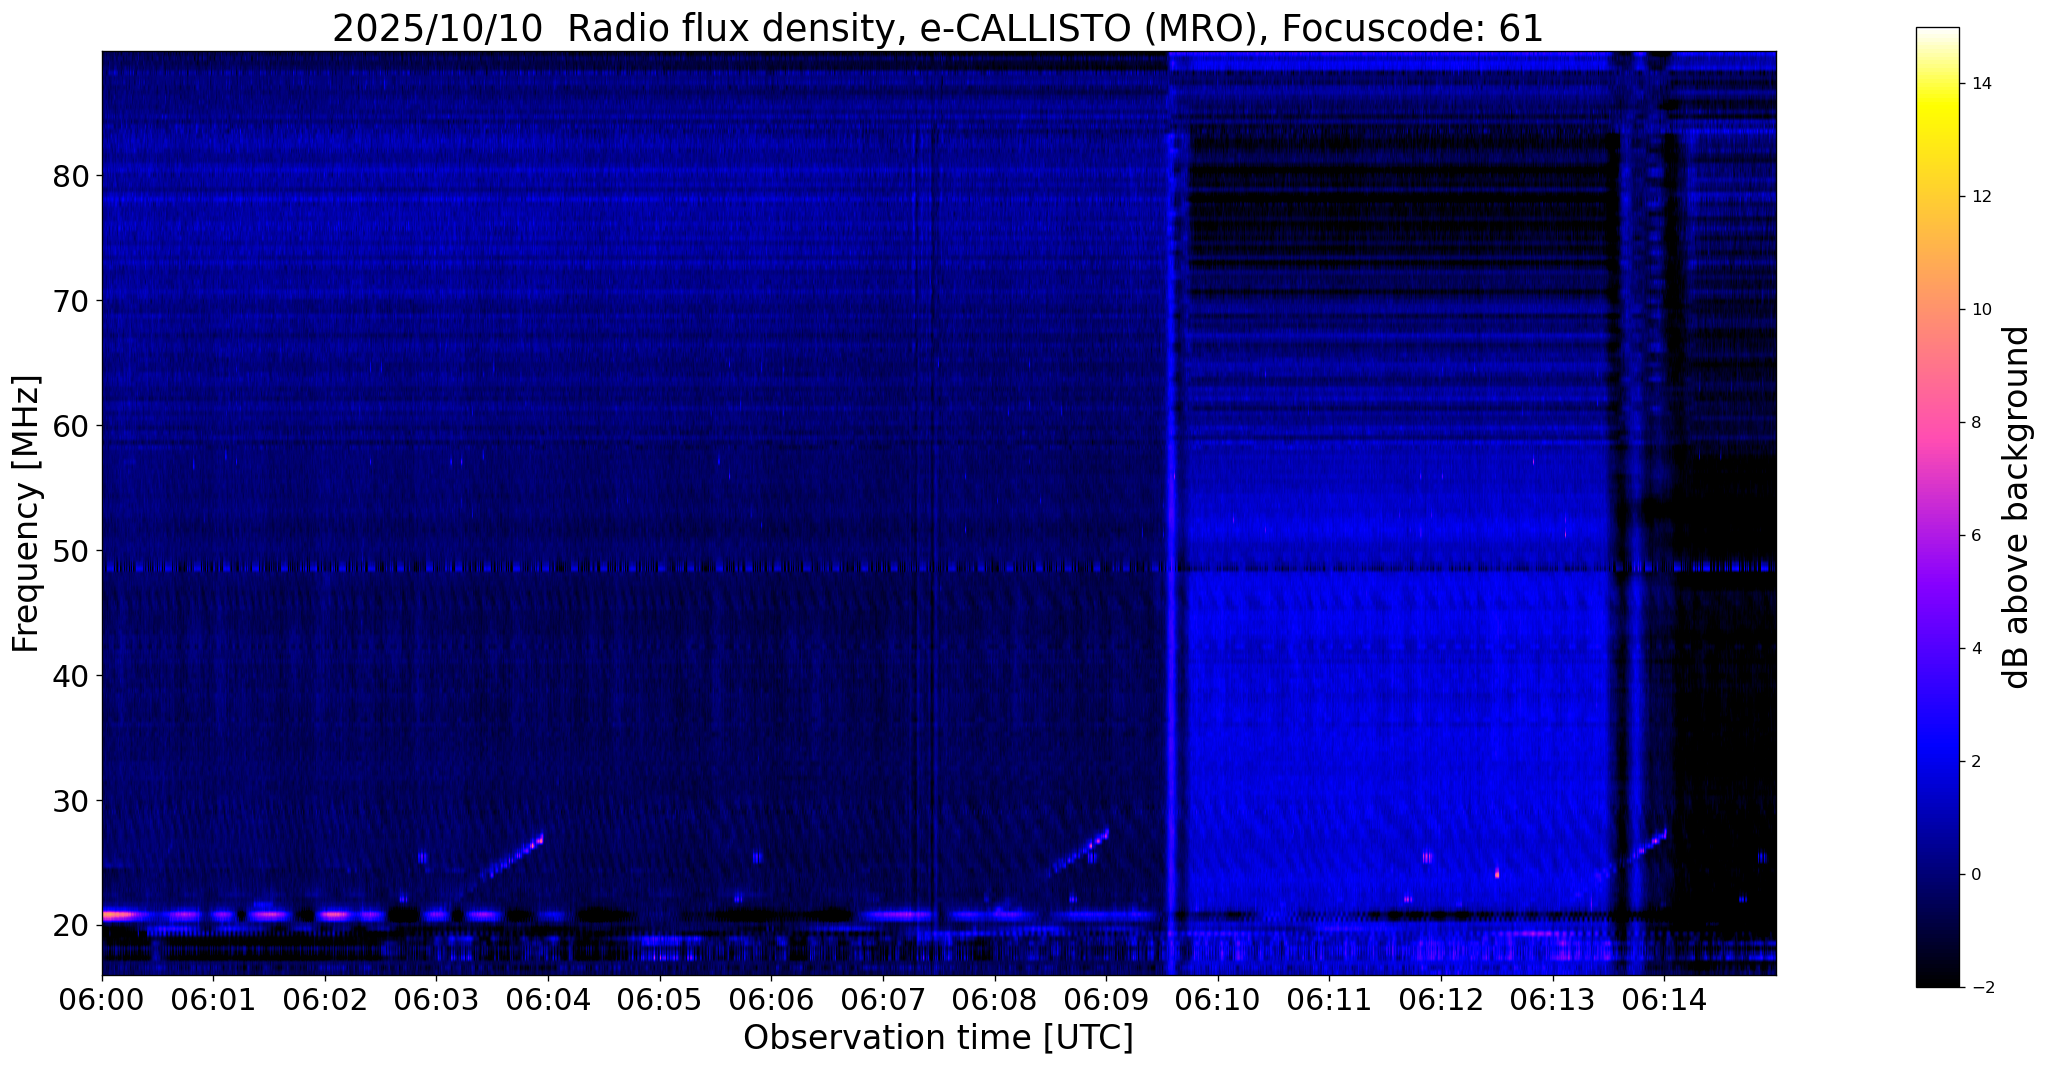The image size is (2047, 1067).
Task: Click the colorbar gradient strip
Action: (1937, 508)
